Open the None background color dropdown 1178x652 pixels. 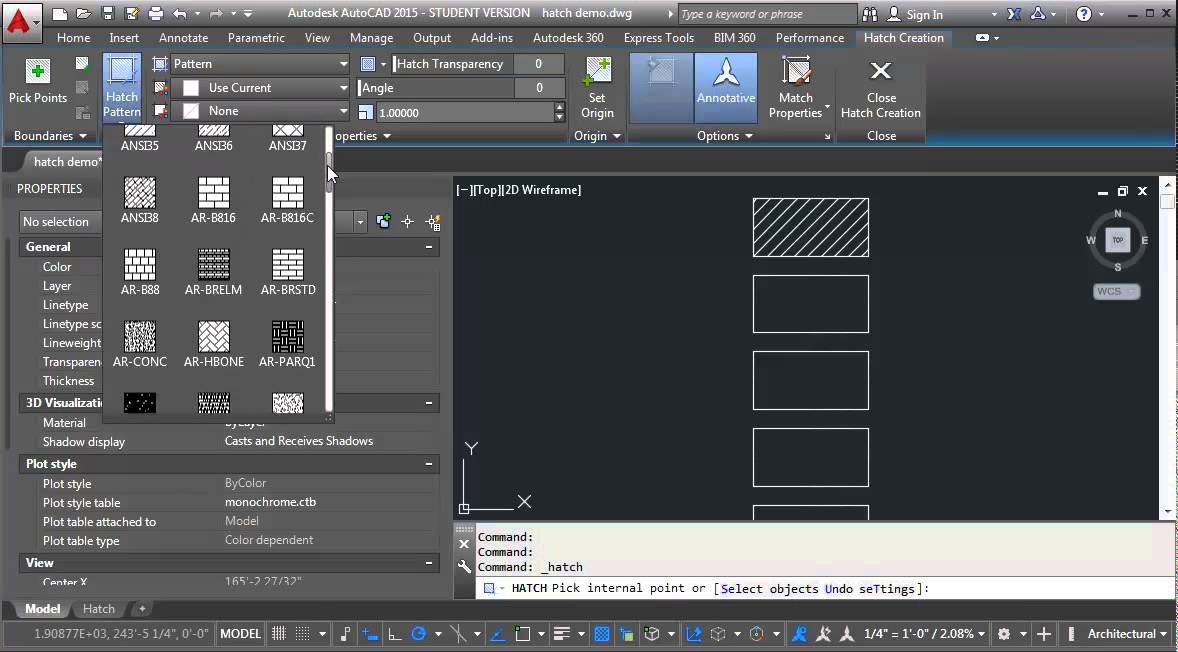(261, 111)
